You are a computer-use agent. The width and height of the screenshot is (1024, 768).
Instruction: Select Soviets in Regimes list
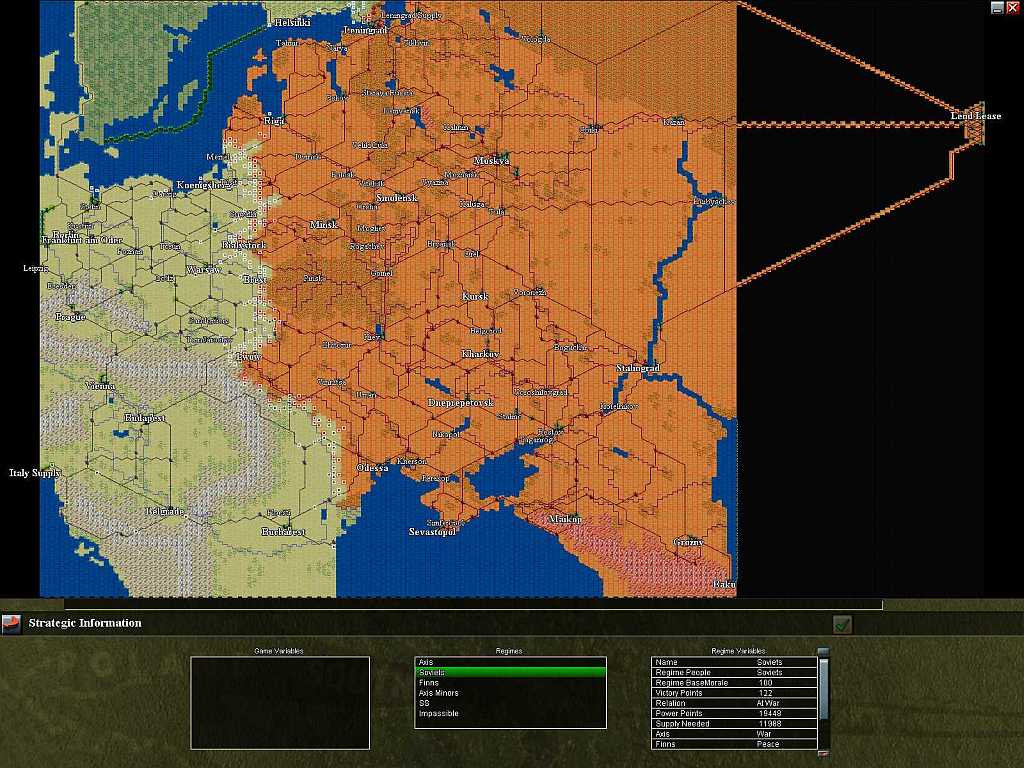[510, 672]
